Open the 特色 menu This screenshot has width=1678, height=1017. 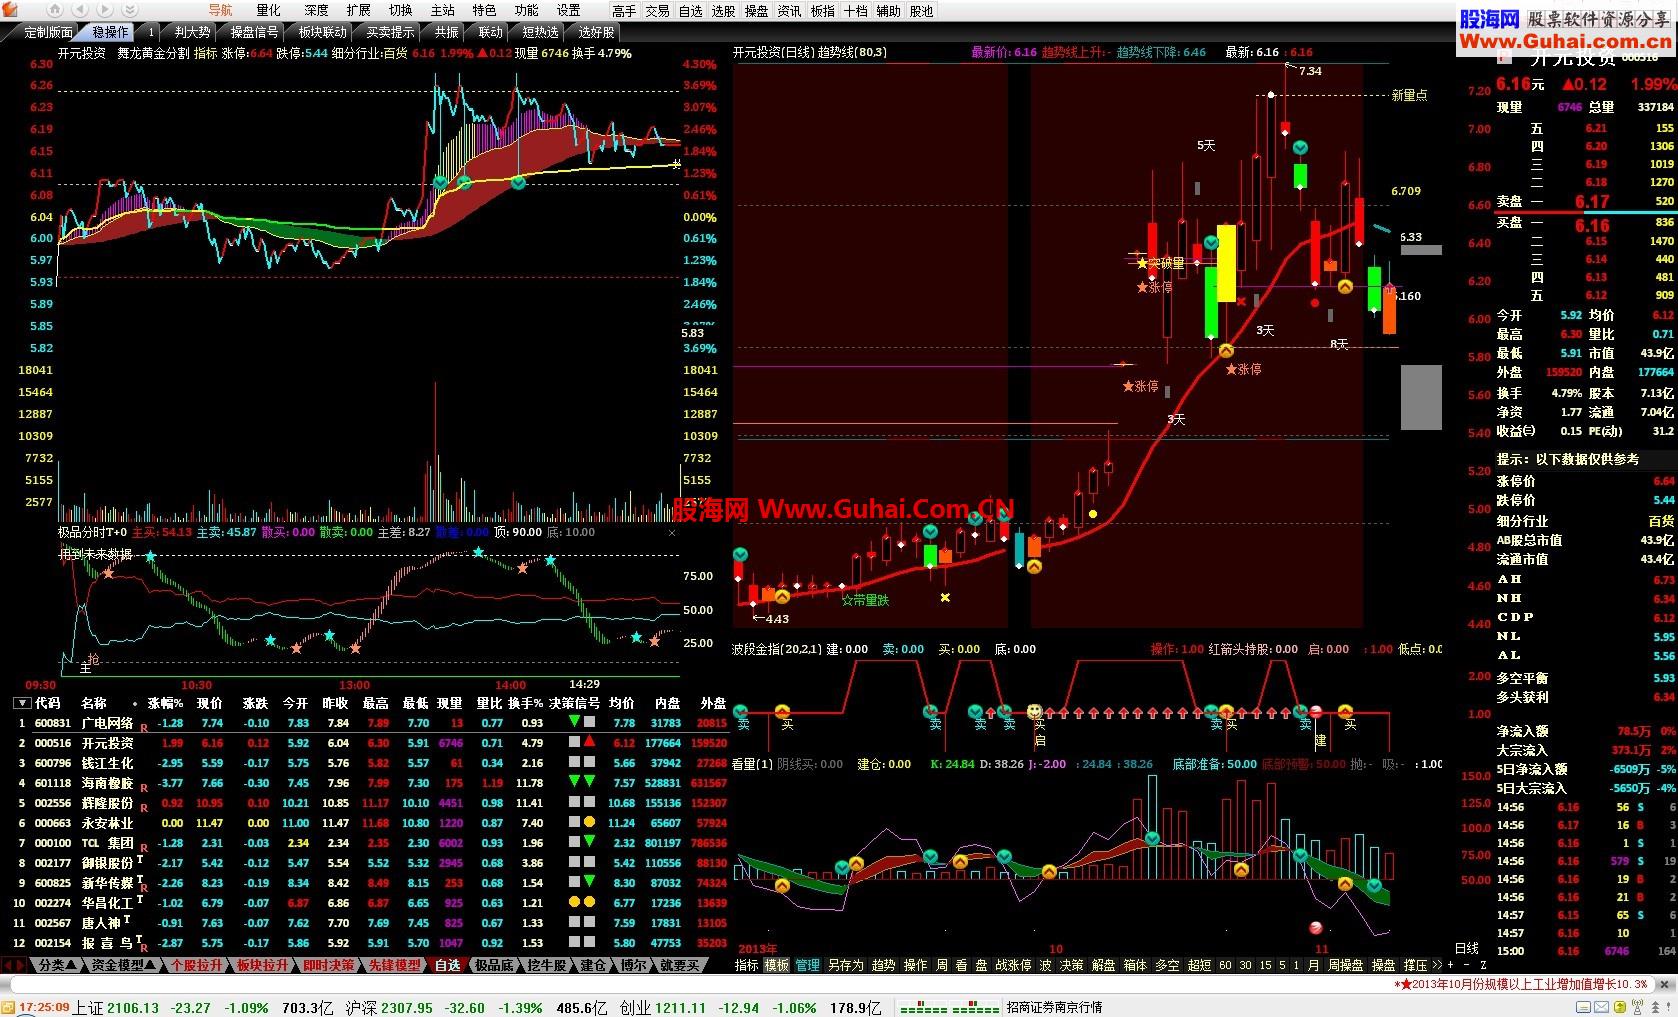pyautogui.click(x=484, y=10)
